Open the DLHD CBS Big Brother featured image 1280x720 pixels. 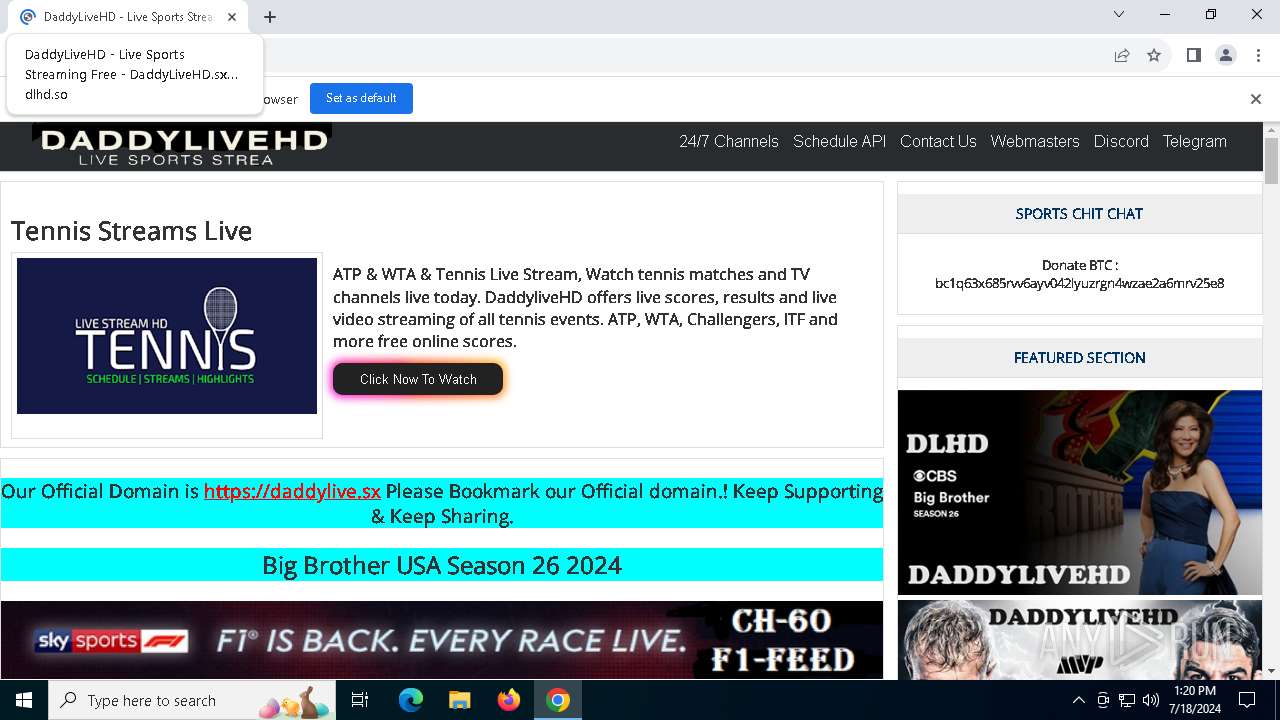click(x=1080, y=492)
